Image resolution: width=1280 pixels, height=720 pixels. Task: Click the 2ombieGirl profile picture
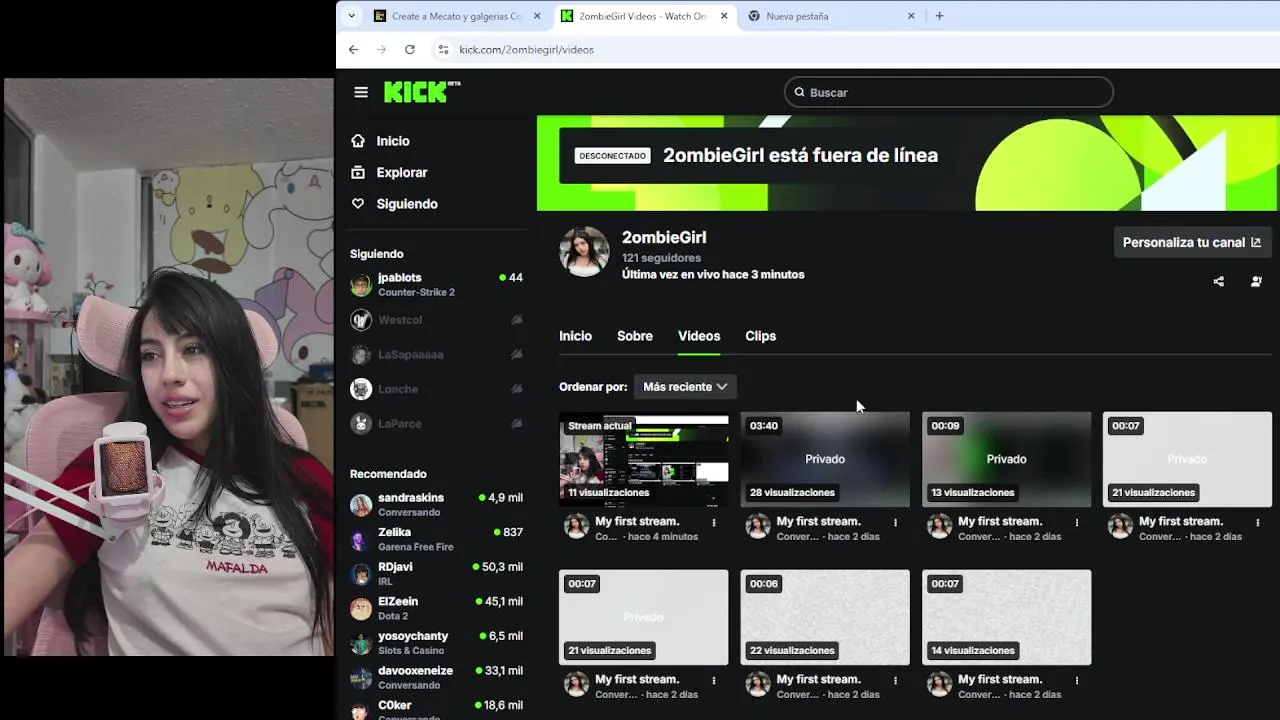tap(584, 251)
